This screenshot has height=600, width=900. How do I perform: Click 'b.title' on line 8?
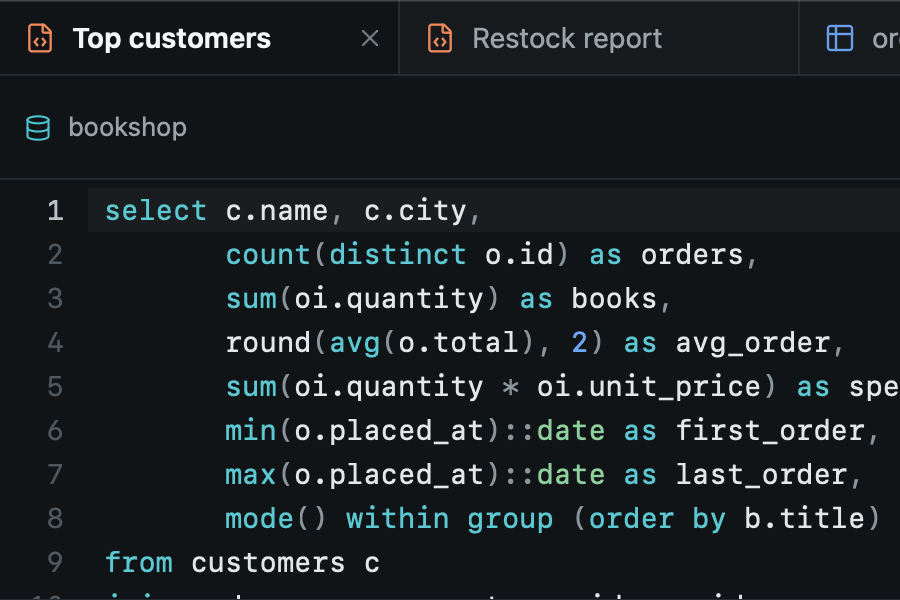[805, 518]
